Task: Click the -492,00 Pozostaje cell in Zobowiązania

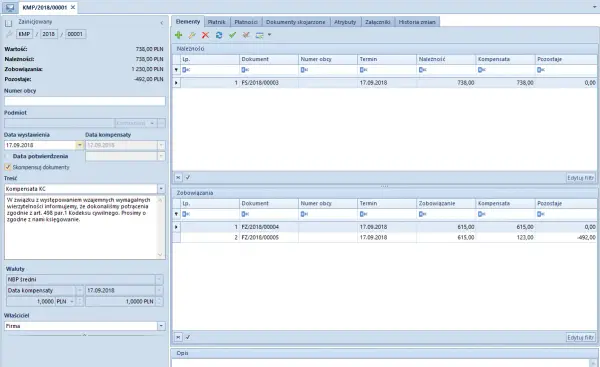Action: tap(566, 238)
